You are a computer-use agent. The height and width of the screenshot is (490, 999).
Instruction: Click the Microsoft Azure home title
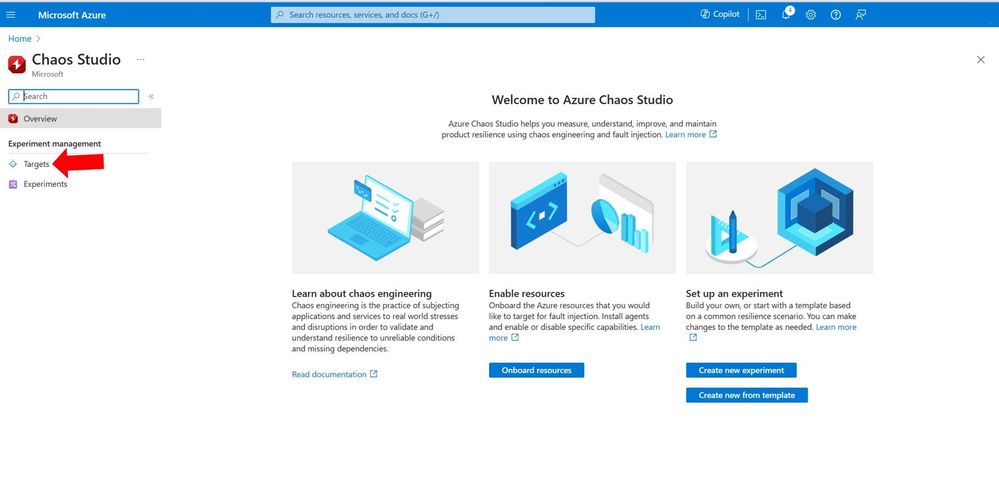pos(72,15)
